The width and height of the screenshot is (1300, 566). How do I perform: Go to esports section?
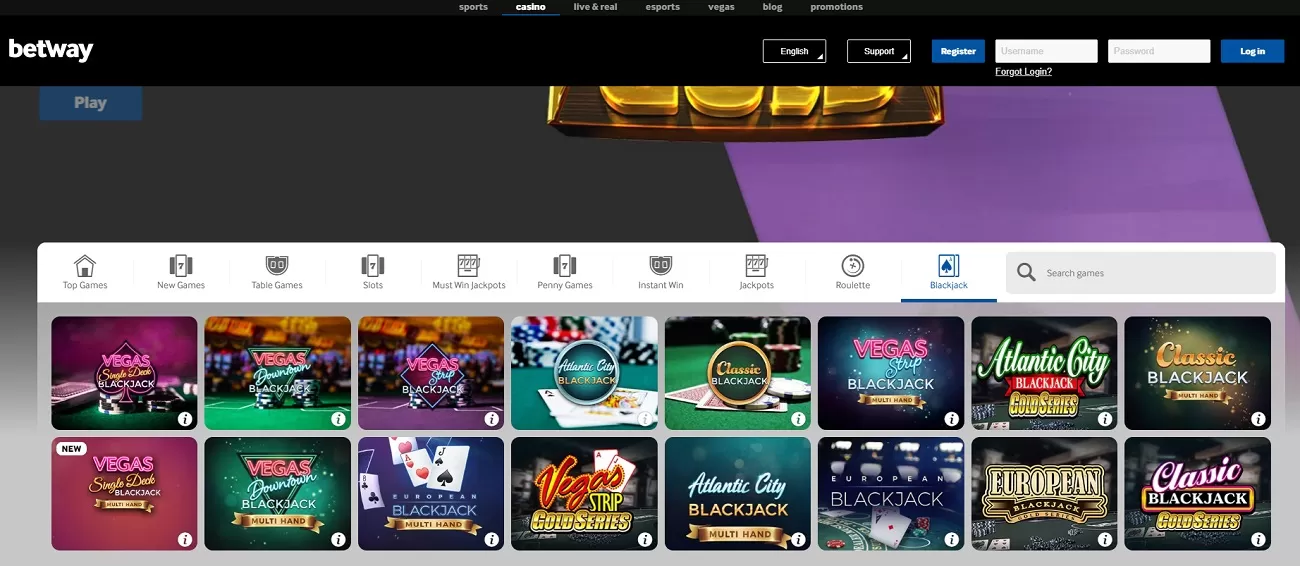click(x=663, y=7)
